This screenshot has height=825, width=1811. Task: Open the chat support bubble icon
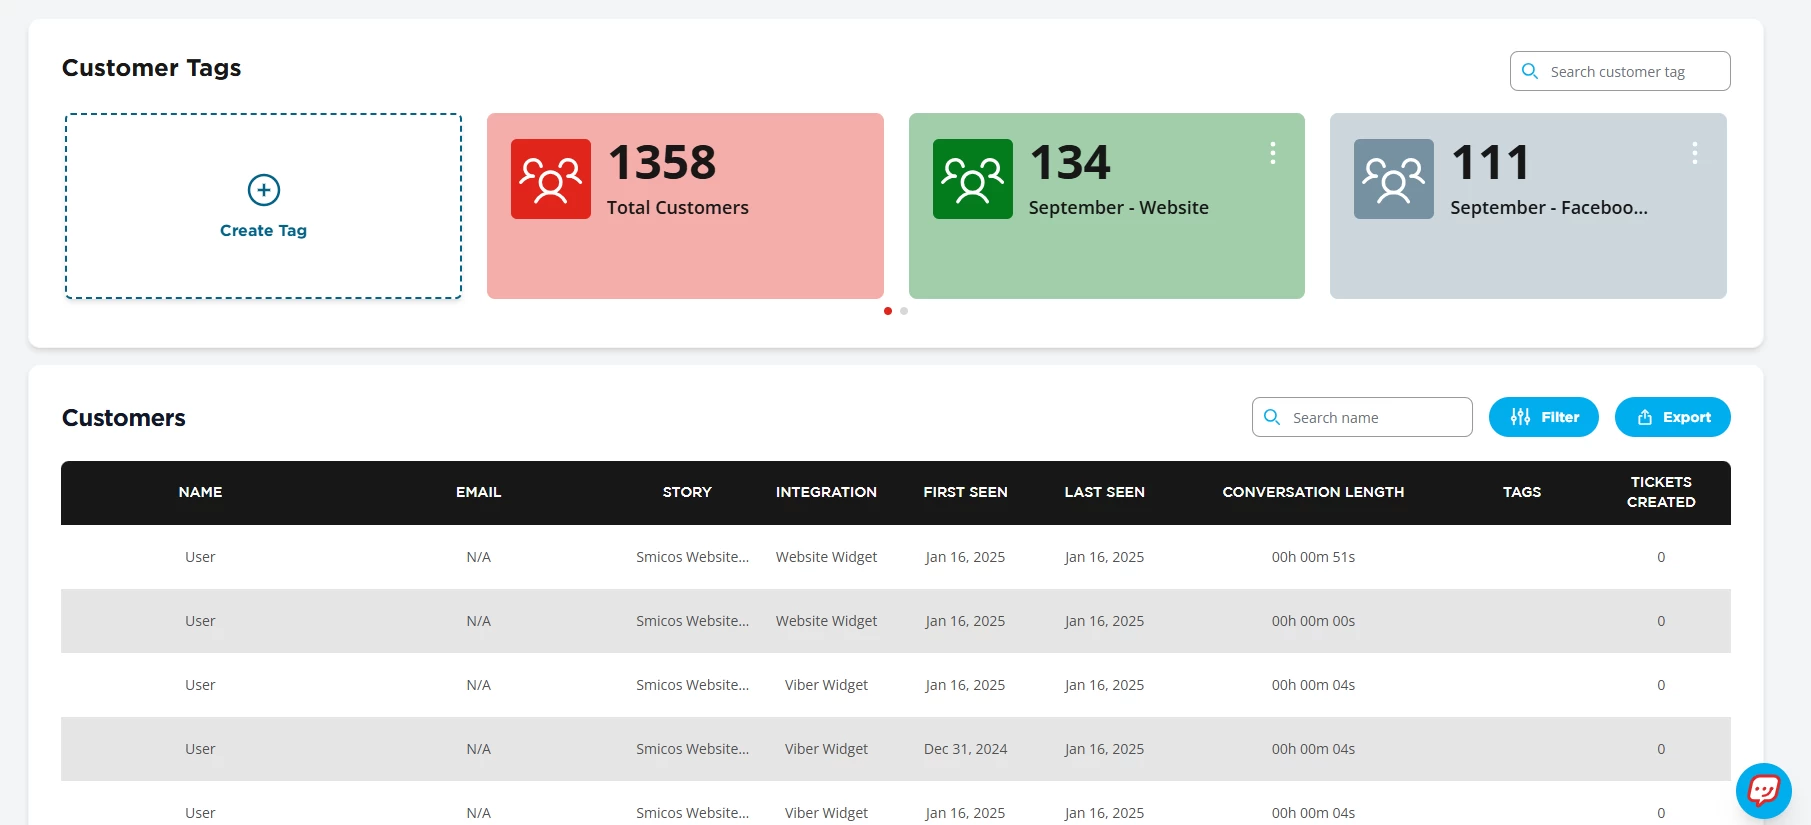point(1763,790)
